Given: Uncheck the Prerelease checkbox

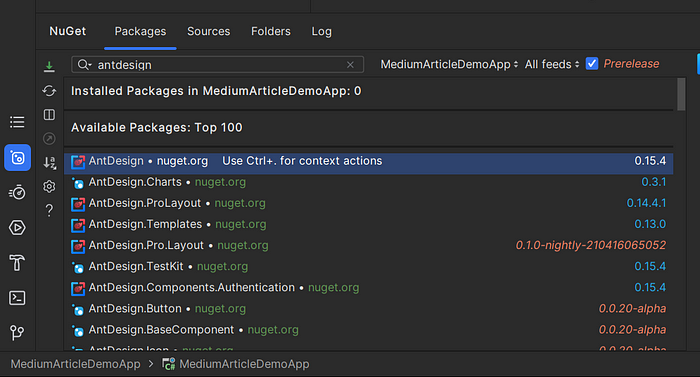Looking at the screenshot, I should pos(592,64).
